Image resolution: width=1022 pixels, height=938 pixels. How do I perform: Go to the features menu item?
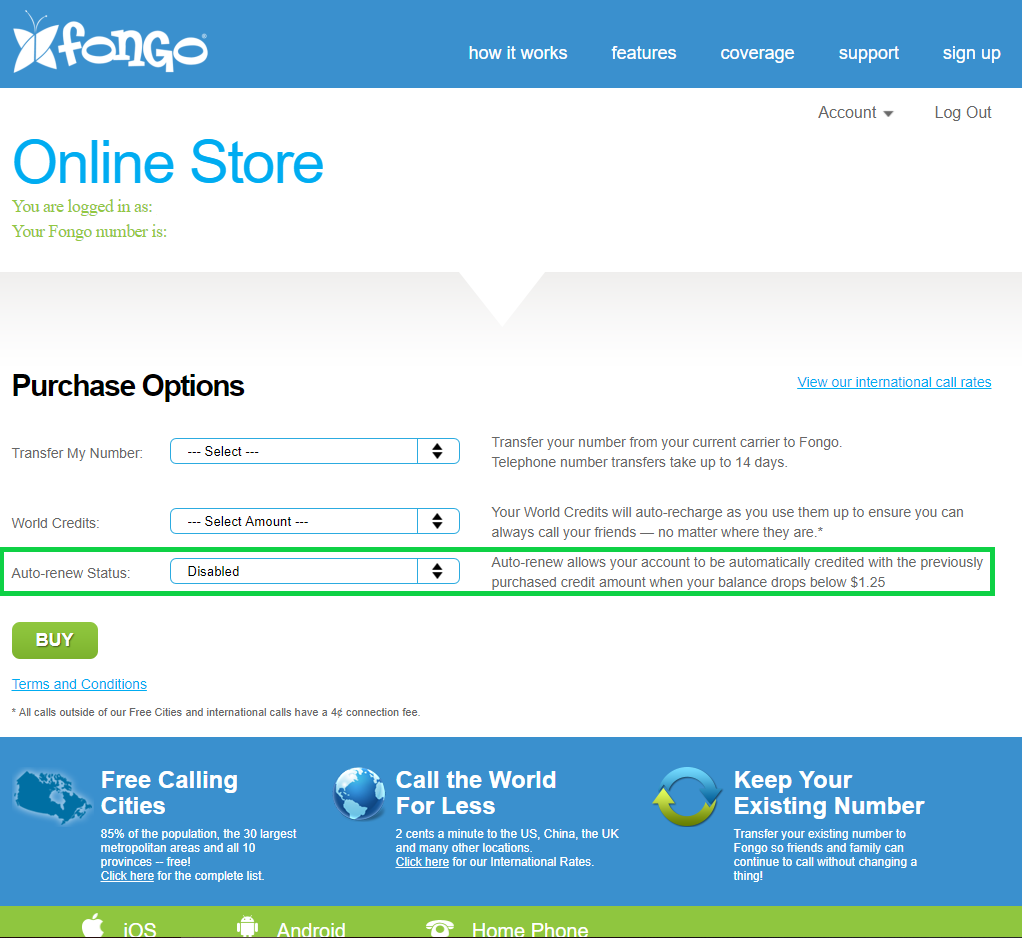coord(643,53)
